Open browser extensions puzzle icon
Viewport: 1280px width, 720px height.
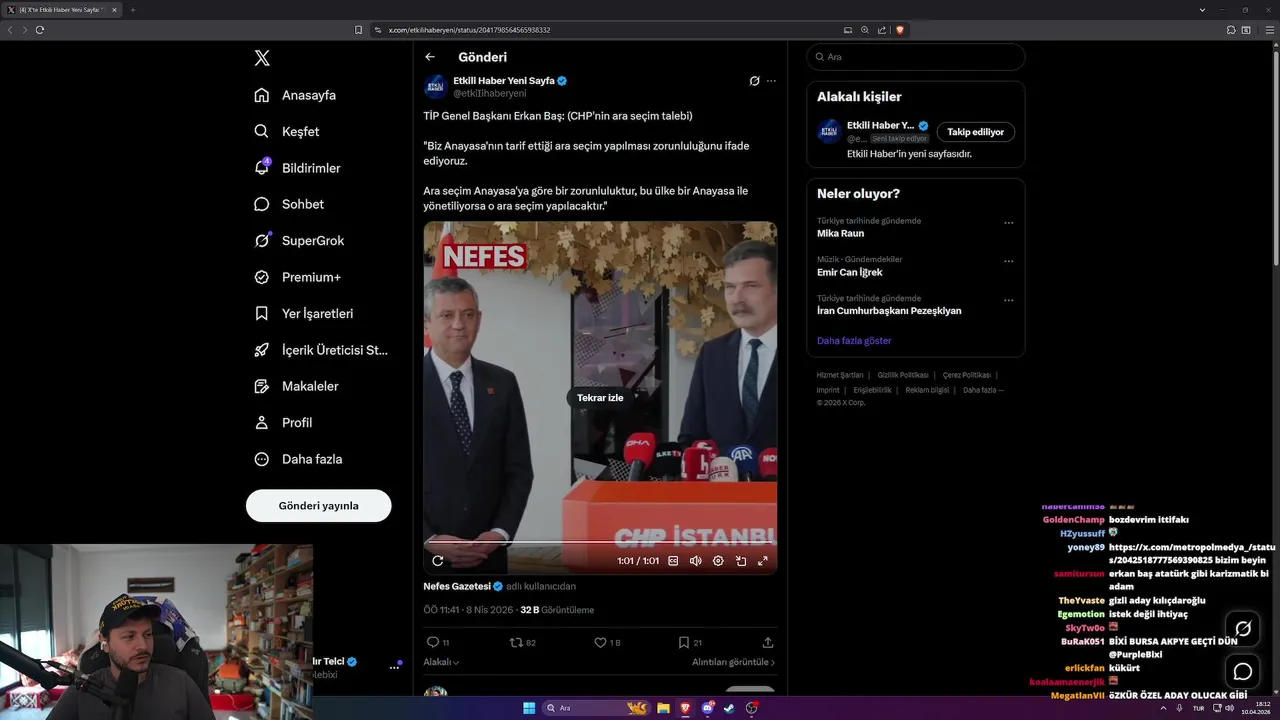point(1229,30)
